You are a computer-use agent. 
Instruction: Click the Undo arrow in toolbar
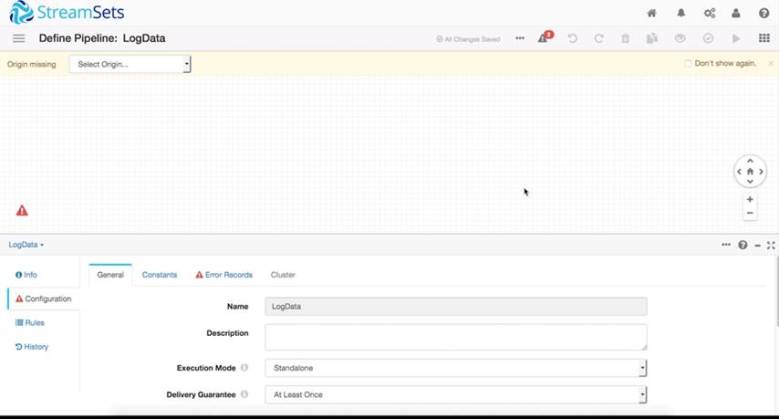(572, 39)
